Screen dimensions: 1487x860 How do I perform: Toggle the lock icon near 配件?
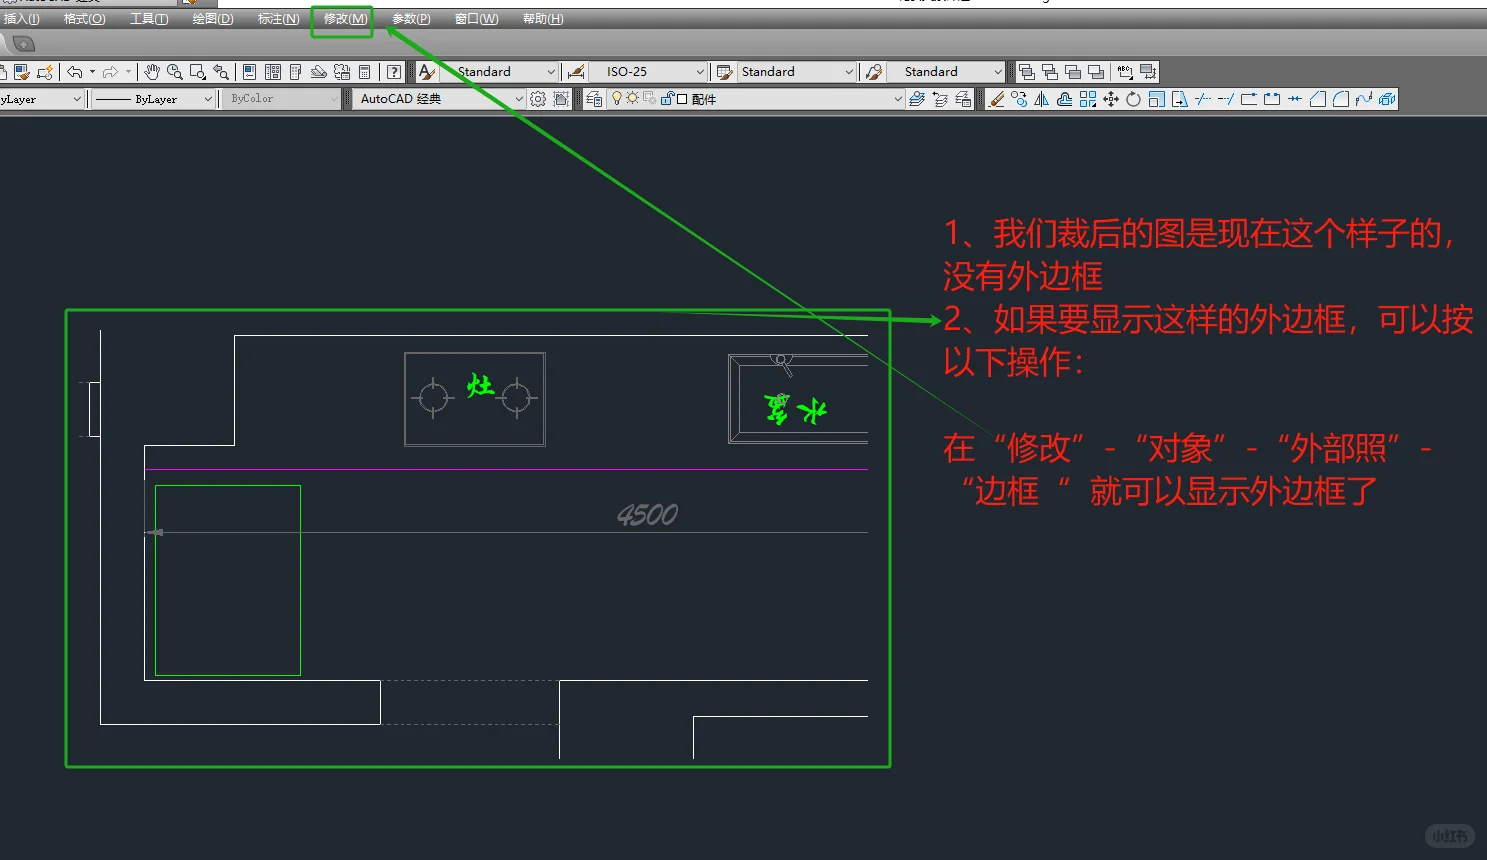pos(667,98)
